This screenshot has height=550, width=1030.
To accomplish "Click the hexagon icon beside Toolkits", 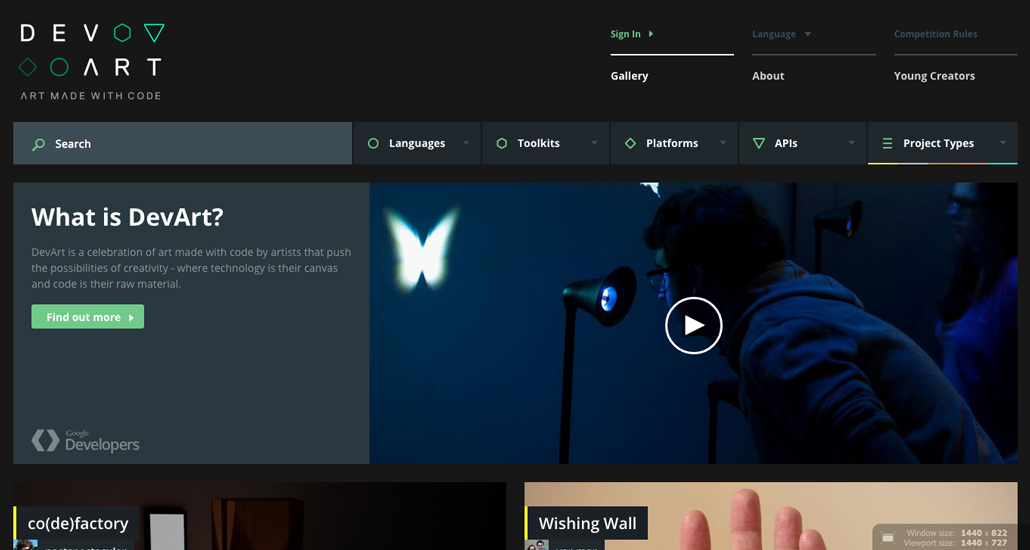I will pyautogui.click(x=502, y=143).
